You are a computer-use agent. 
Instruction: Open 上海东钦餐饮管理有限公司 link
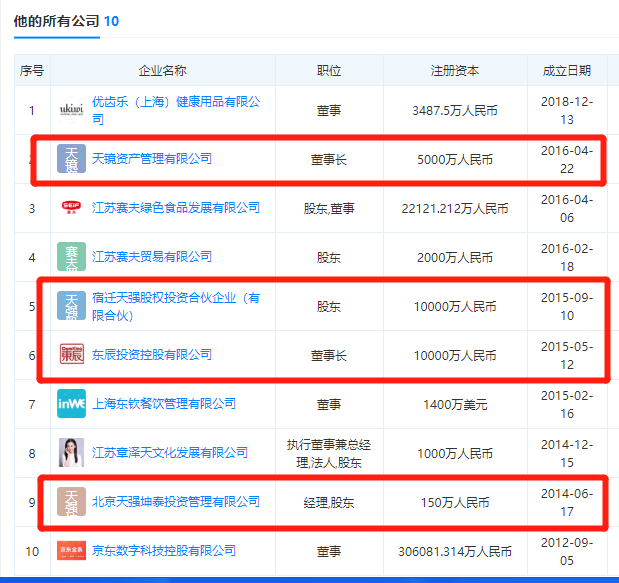click(x=164, y=403)
